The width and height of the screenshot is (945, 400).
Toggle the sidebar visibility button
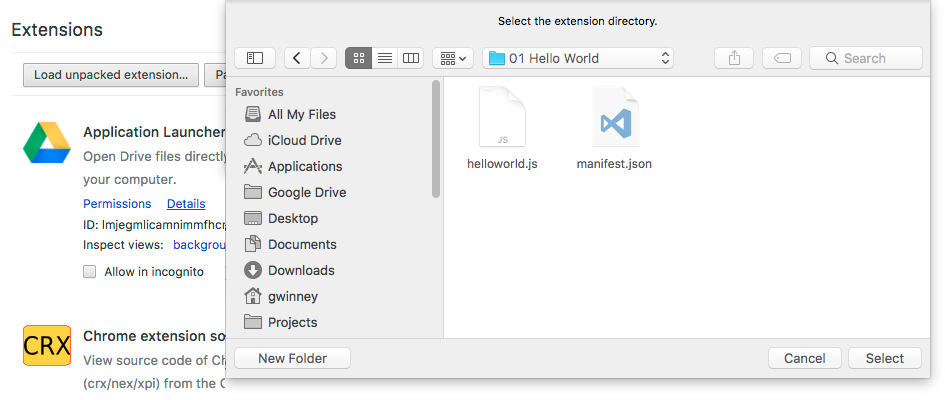(254, 58)
